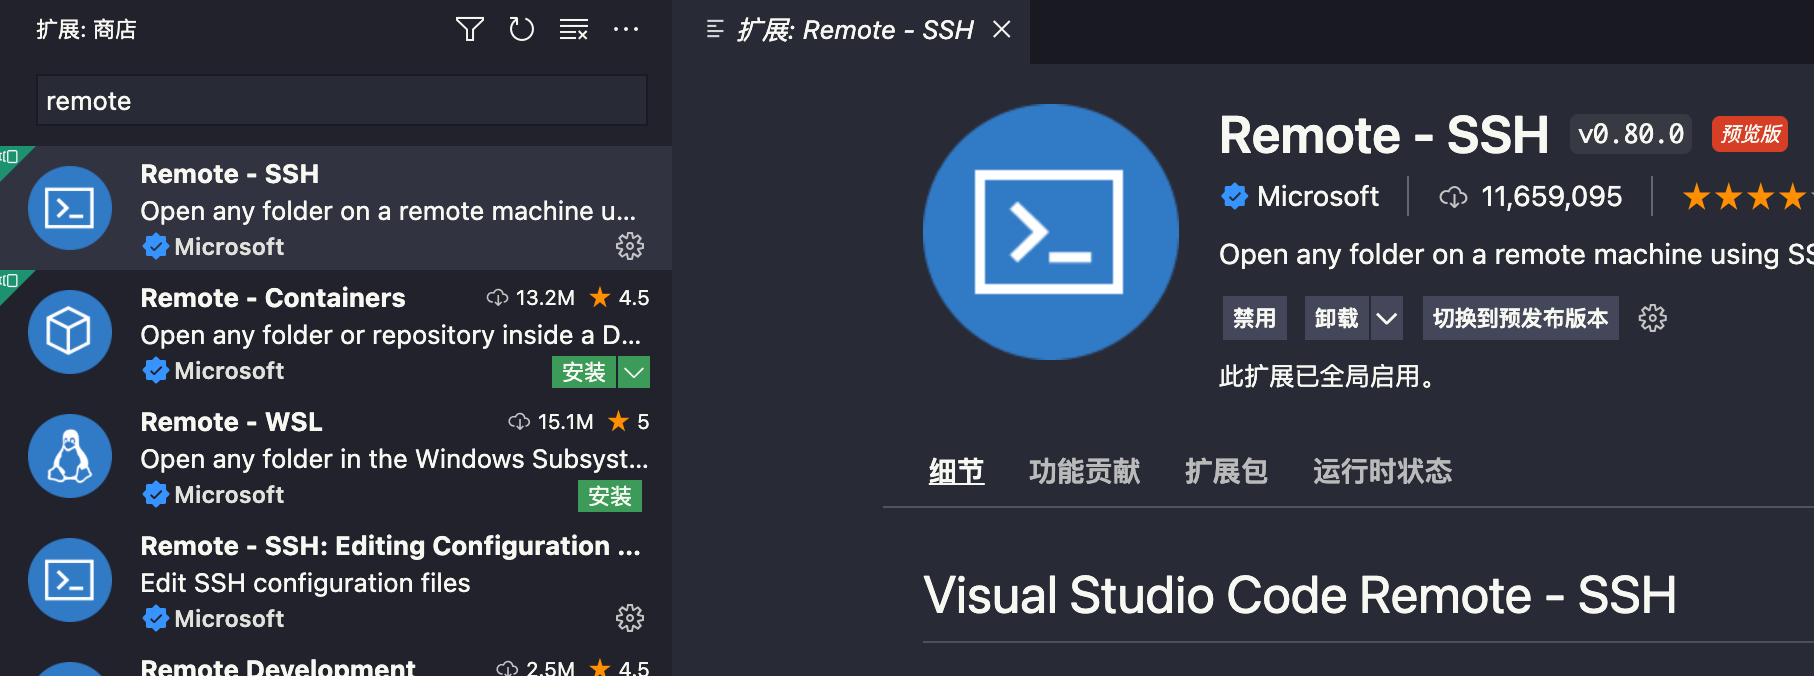1814x676 pixels.
Task: Click the star rating in extension details
Action: [x=1747, y=196]
